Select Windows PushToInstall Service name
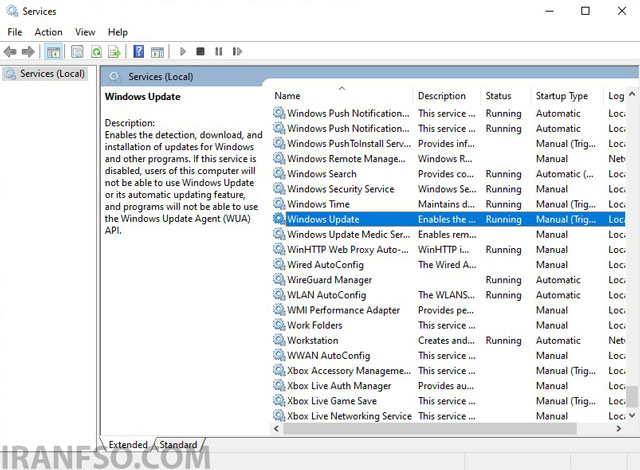The height and width of the screenshot is (470, 640). pos(349,144)
